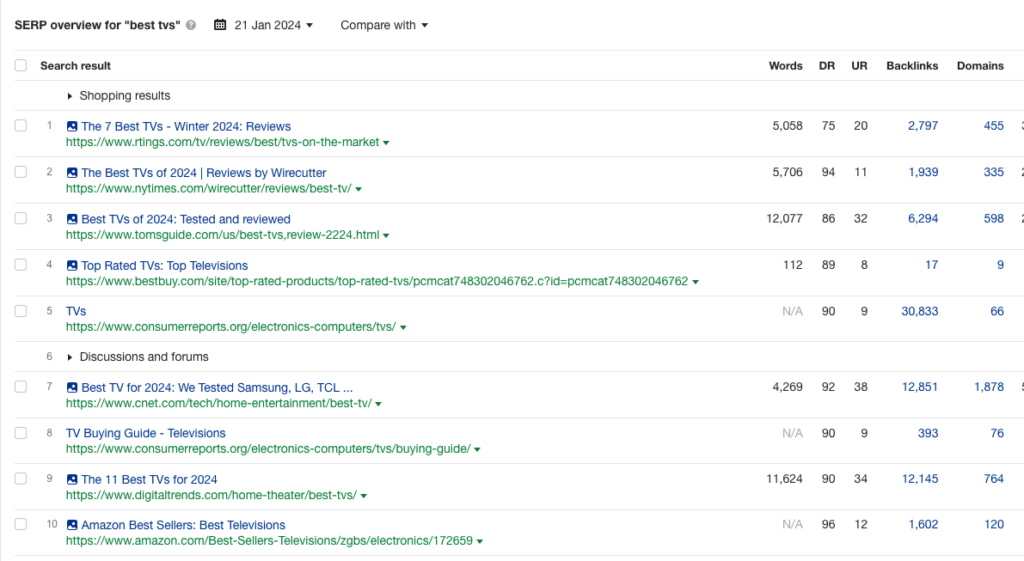
Task: Click image icon beside rtings 7 Best TVs result
Action: (72, 127)
